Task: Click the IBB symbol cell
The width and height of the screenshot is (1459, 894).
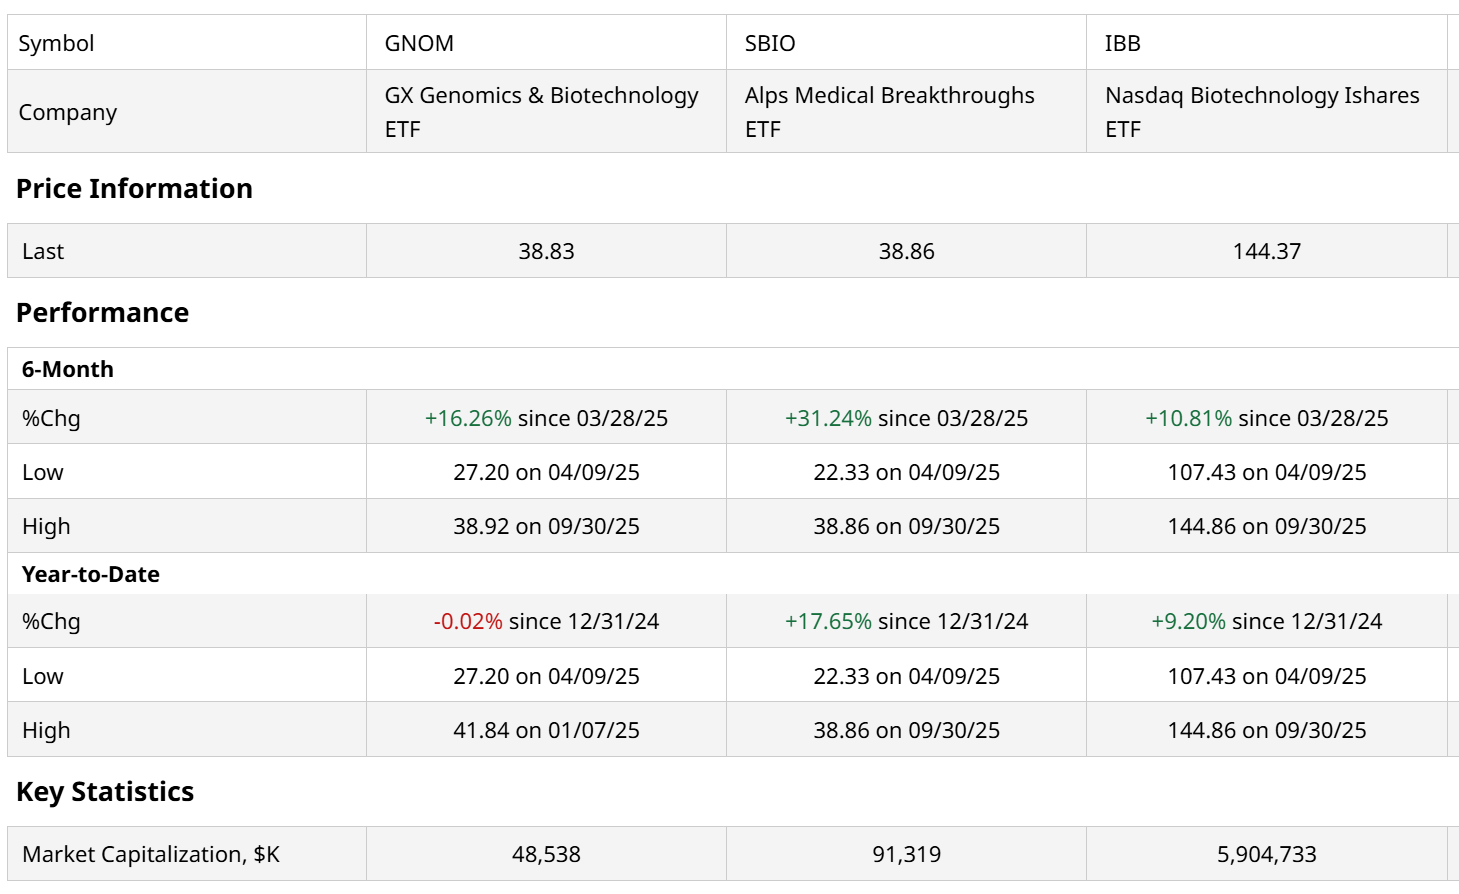Action: coord(1122,43)
